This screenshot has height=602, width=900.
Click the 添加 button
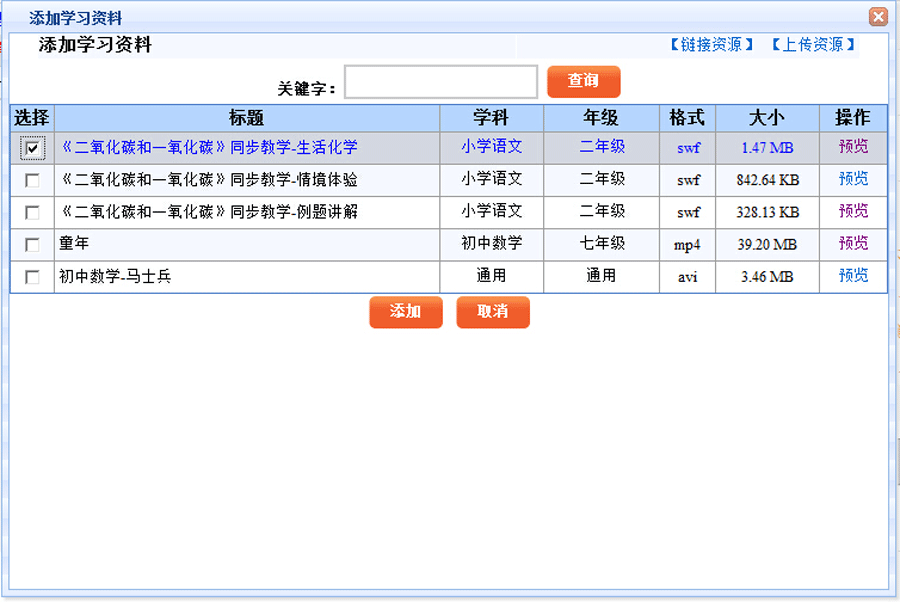point(405,312)
